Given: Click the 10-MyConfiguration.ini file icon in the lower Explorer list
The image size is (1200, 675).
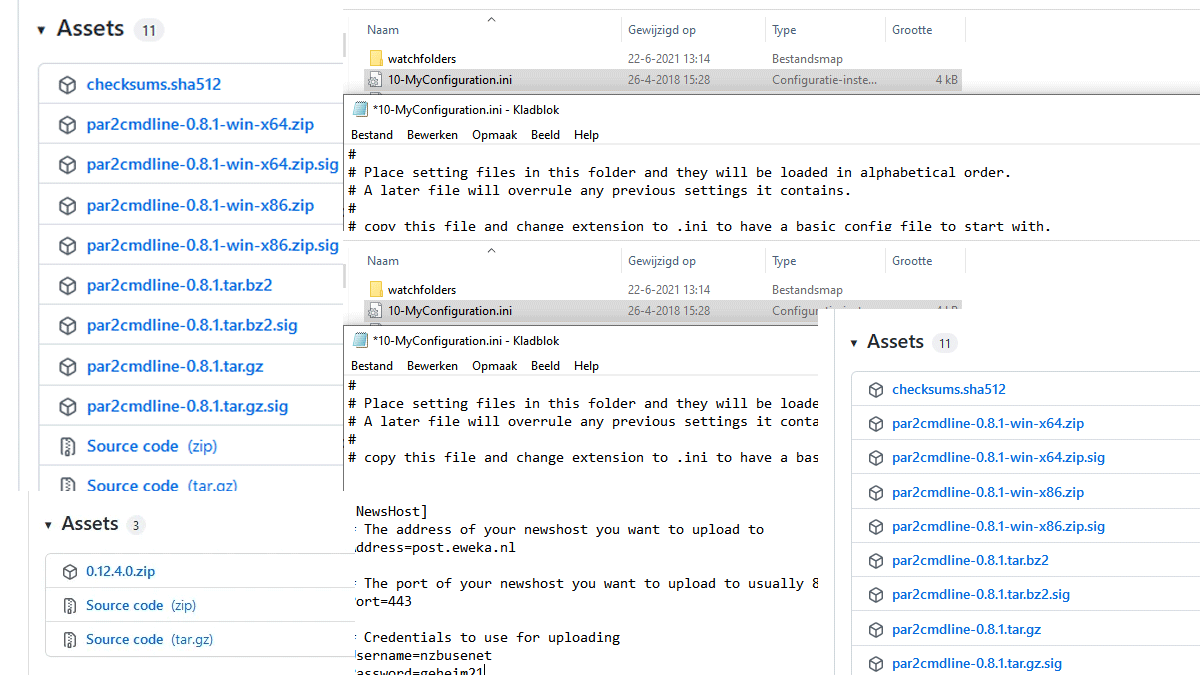Looking at the screenshot, I should (376, 311).
